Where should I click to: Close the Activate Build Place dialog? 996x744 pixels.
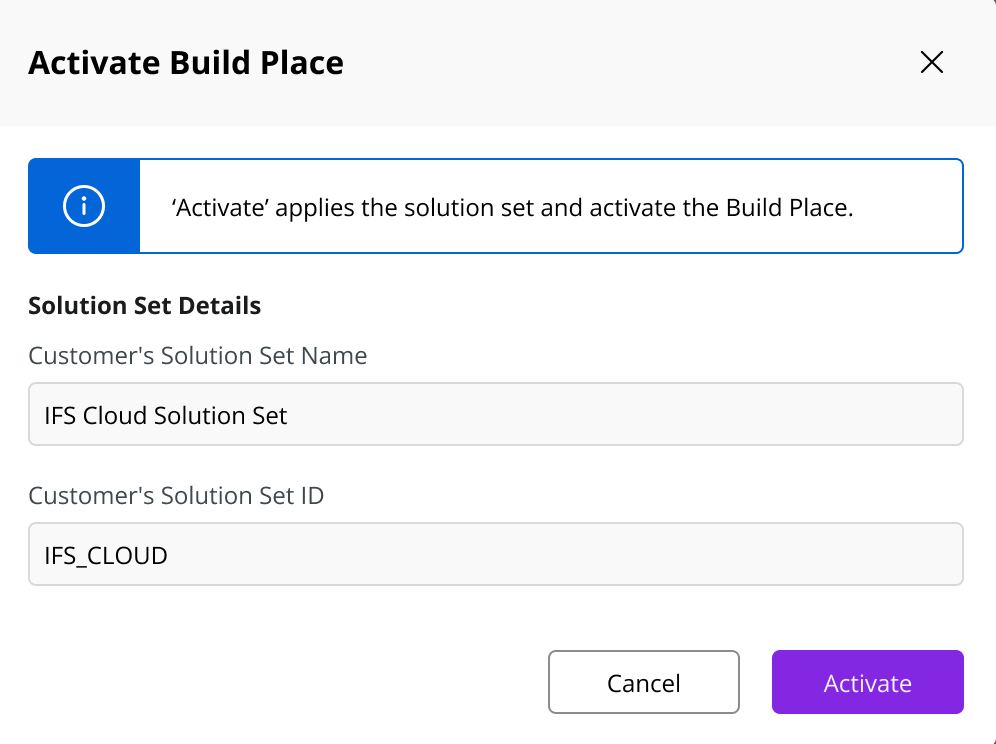tap(931, 62)
